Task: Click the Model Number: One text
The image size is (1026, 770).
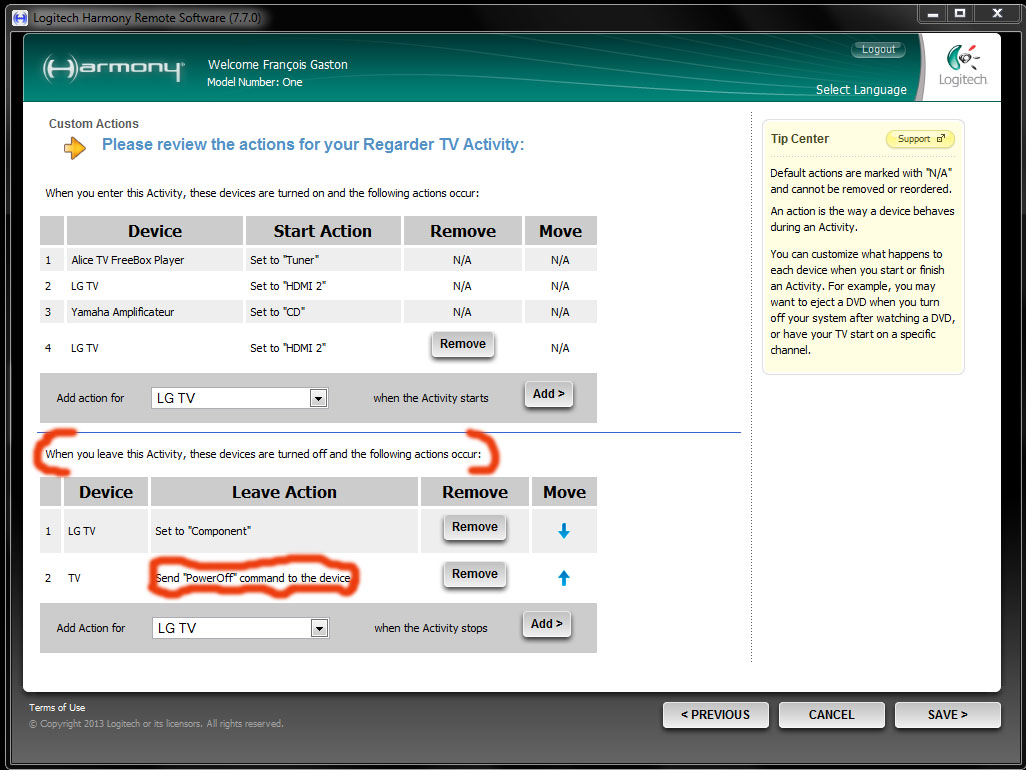Action: (255, 82)
